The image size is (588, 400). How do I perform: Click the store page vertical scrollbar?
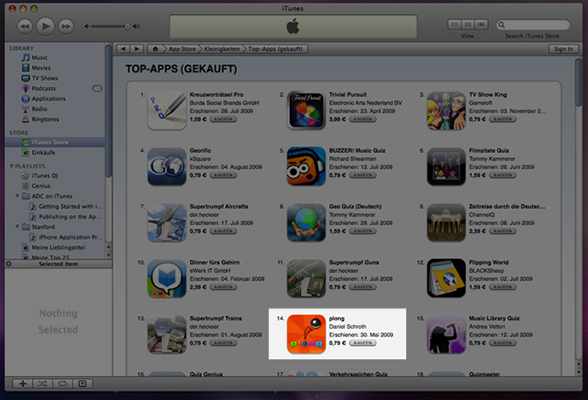pos(579,82)
